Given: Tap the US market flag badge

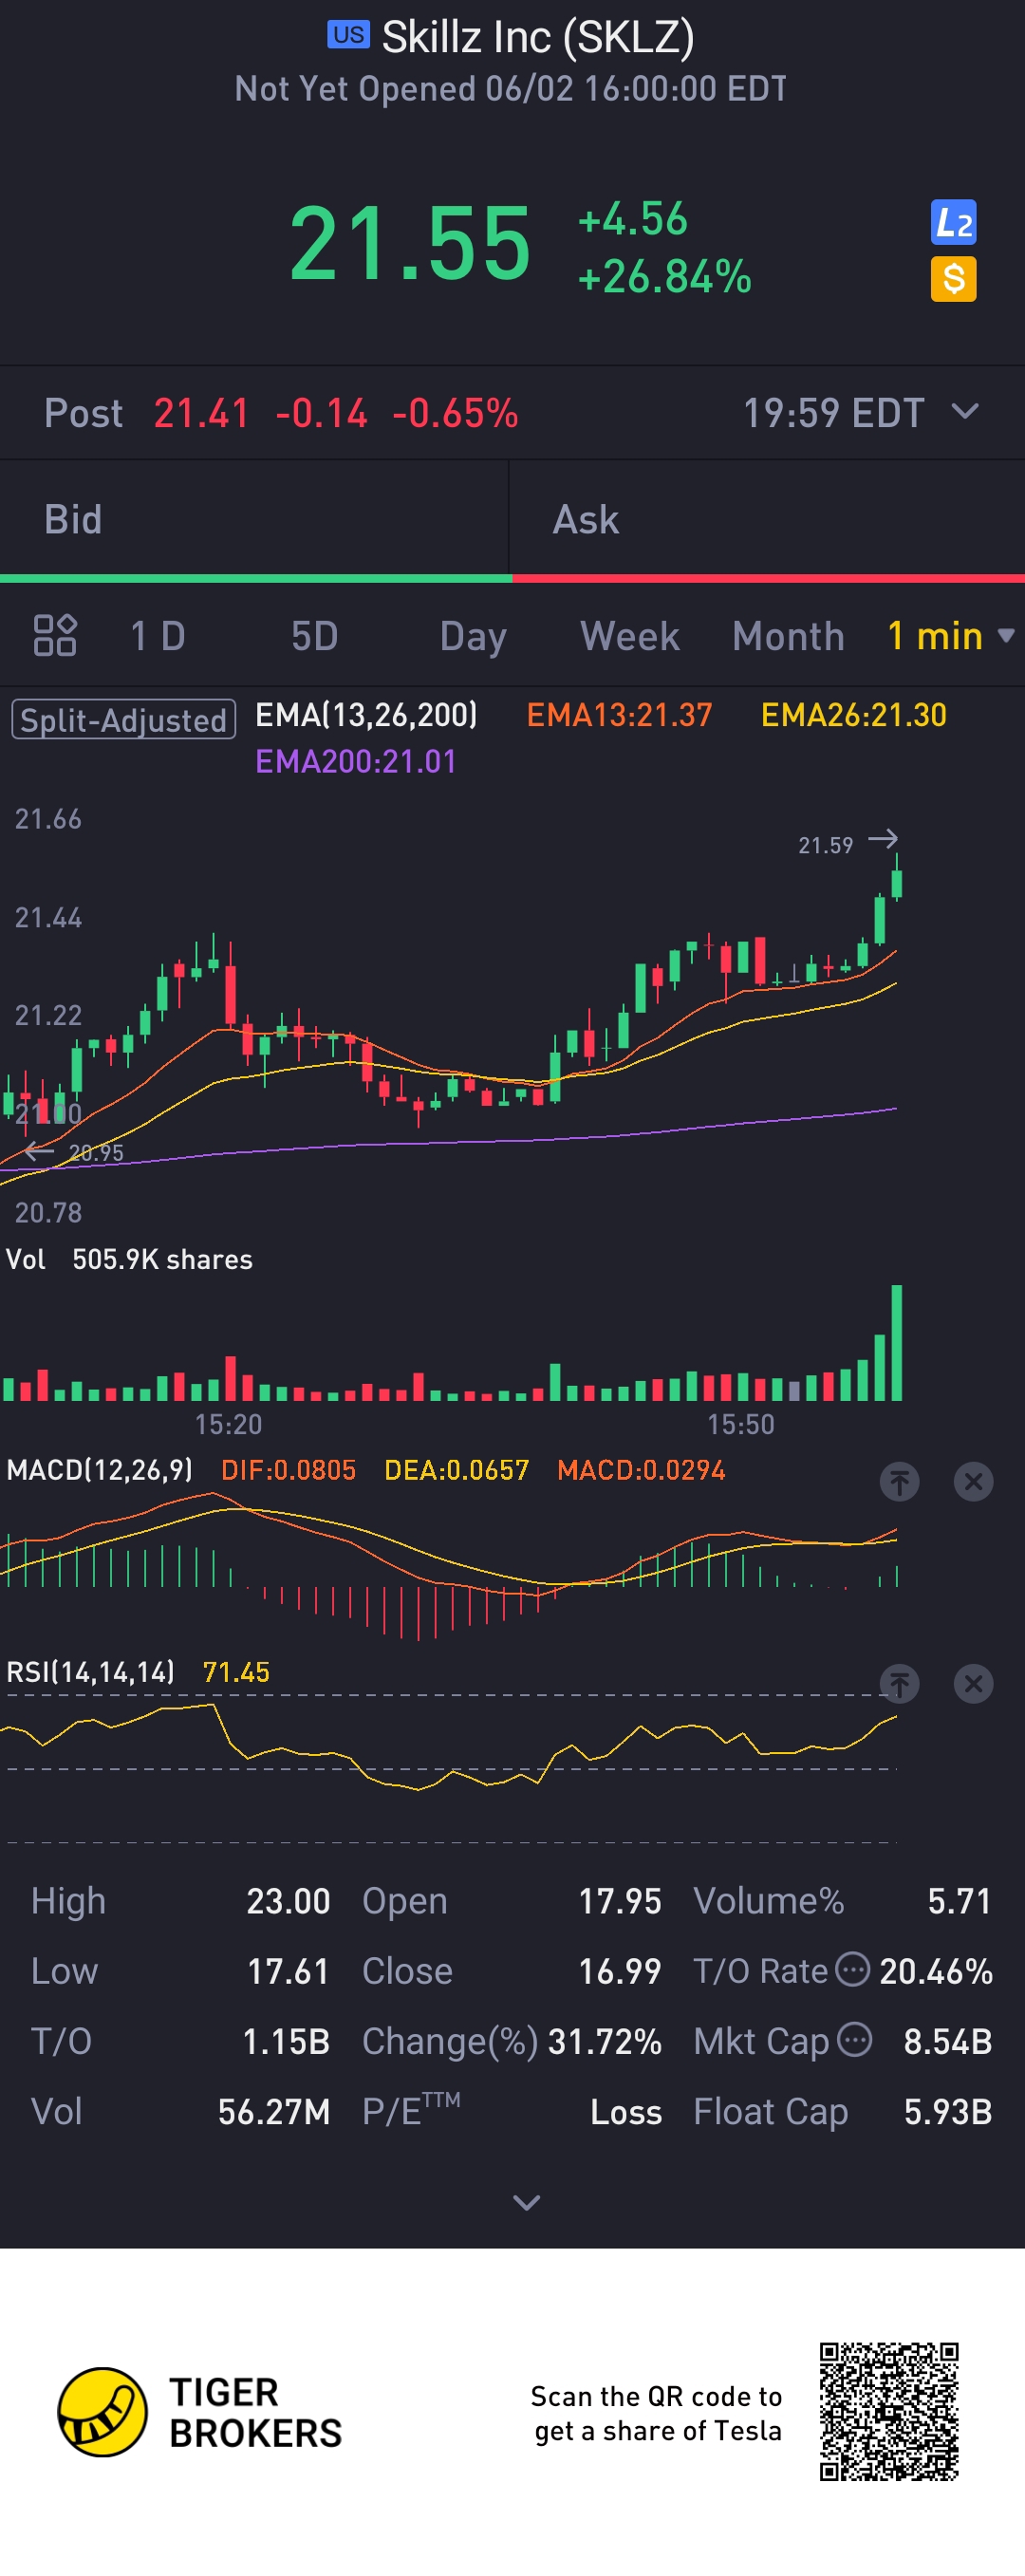Looking at the screenshot, I should point(348,34).
